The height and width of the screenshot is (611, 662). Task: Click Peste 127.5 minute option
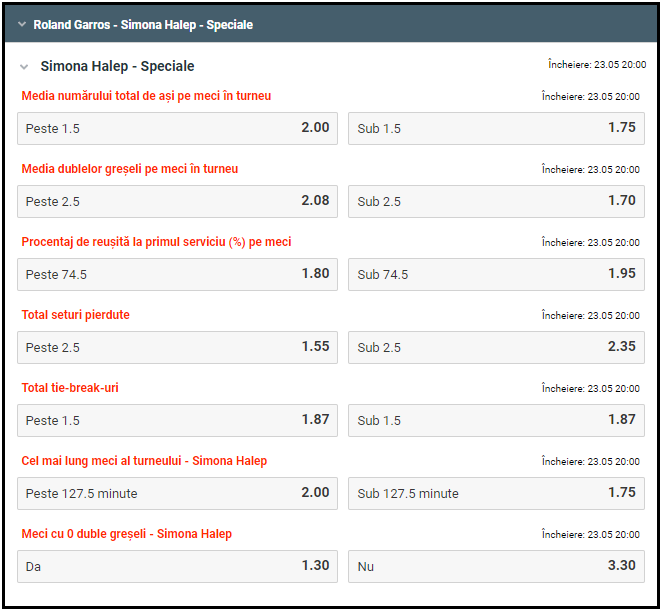[177, 493]
